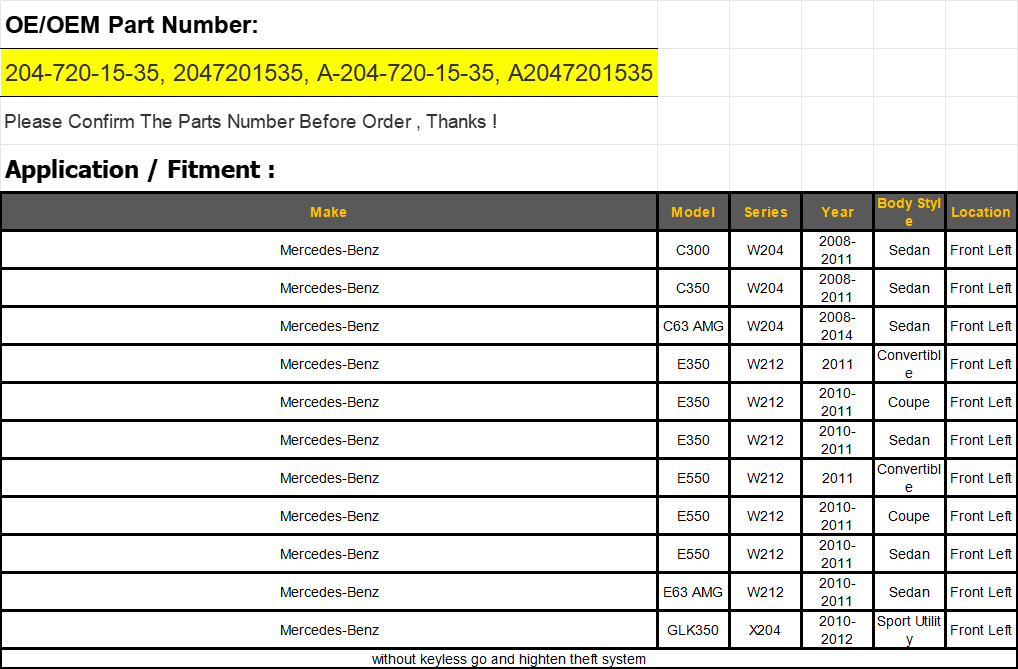Image resolution: width=1018 pixels, height=669 pixels.
Task: Select the 'Sport Utility' body style cell
Action: (x=909, y=630)
